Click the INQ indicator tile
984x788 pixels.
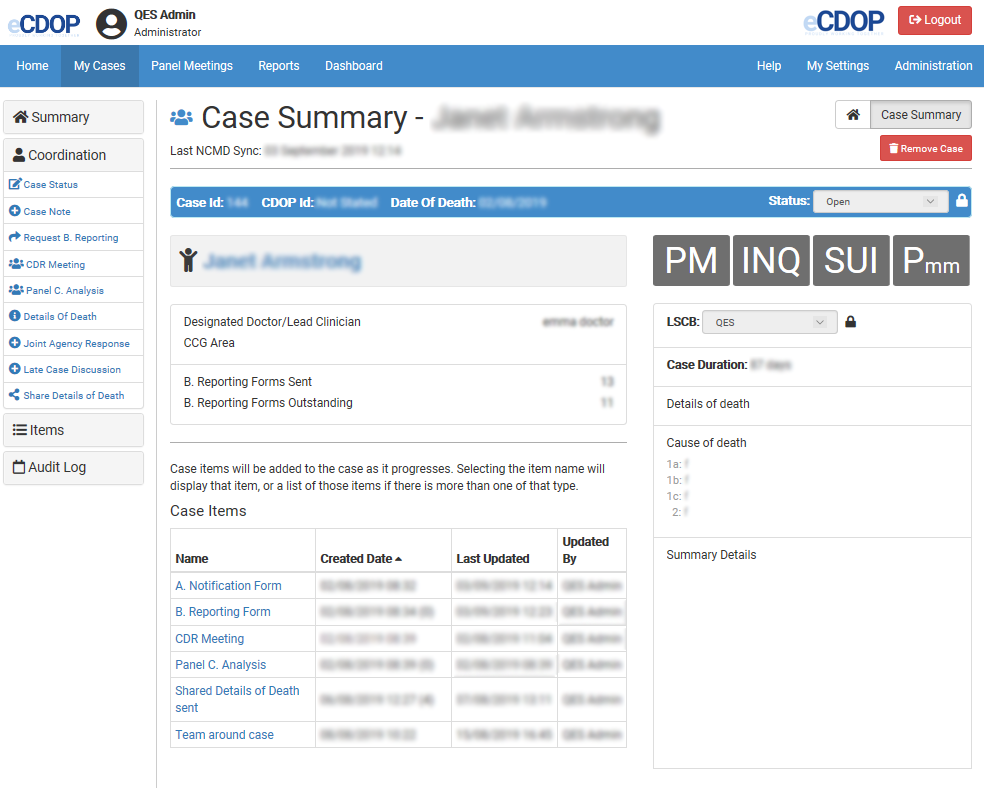point(771,261)
